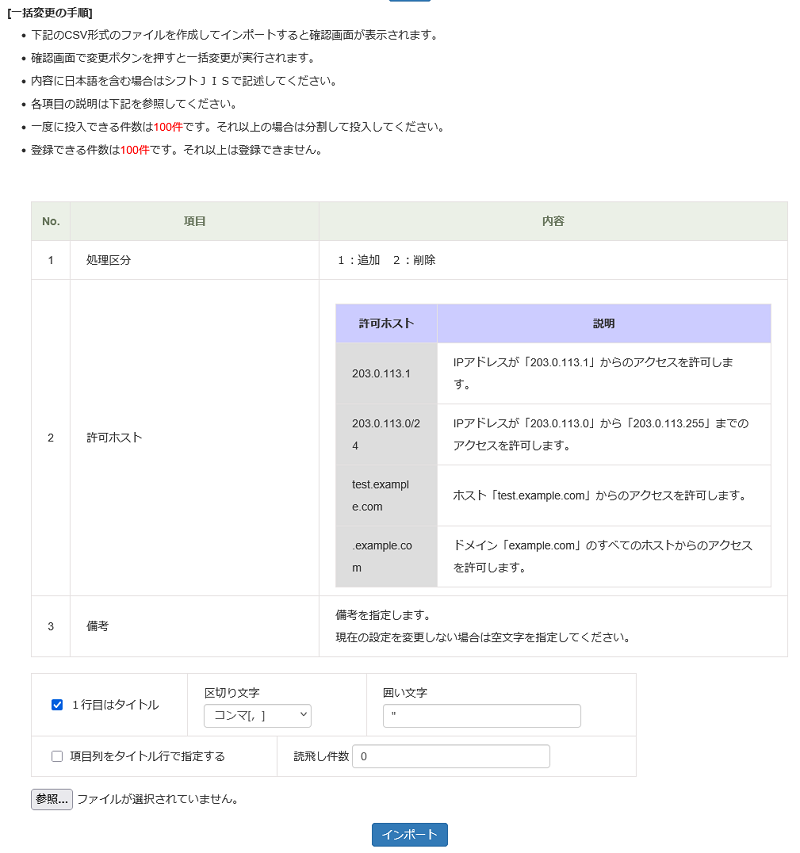The image size is (800, 853).
Task: Click the delimiter dropdown chevron arrow
Action: coord(303,716)
